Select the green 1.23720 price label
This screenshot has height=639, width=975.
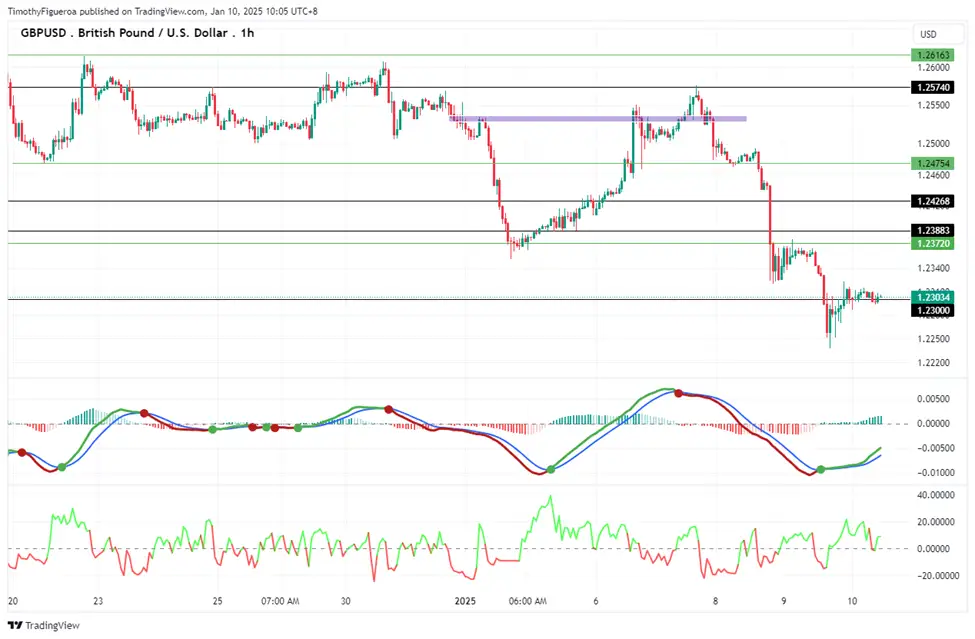coord(932,243)
